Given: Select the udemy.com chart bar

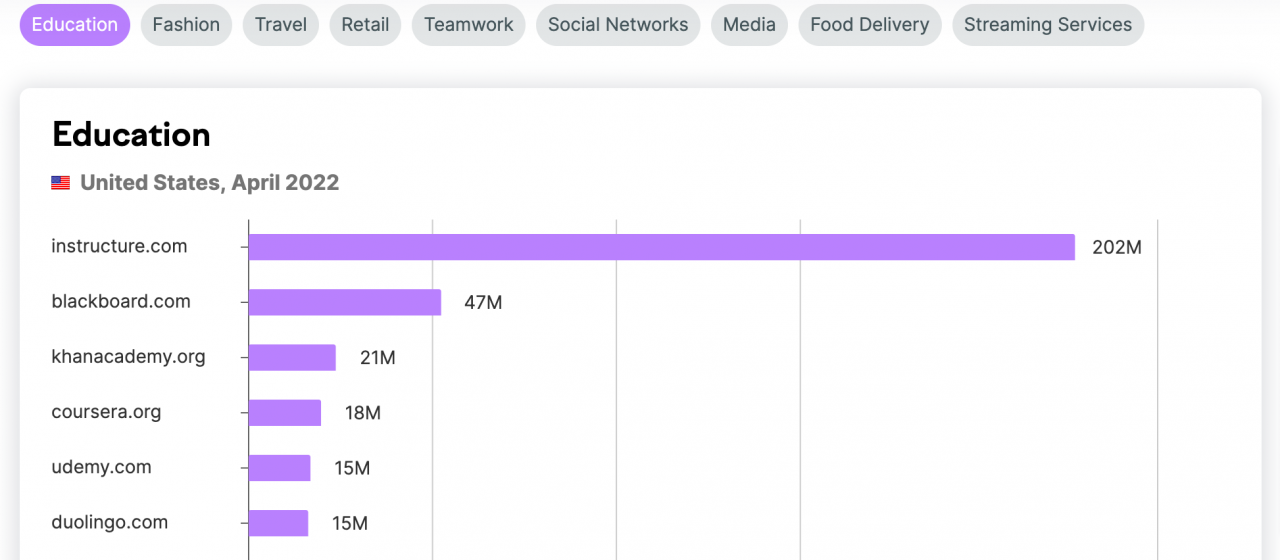Looking at the screenshot, I should [x=280, y=467].
